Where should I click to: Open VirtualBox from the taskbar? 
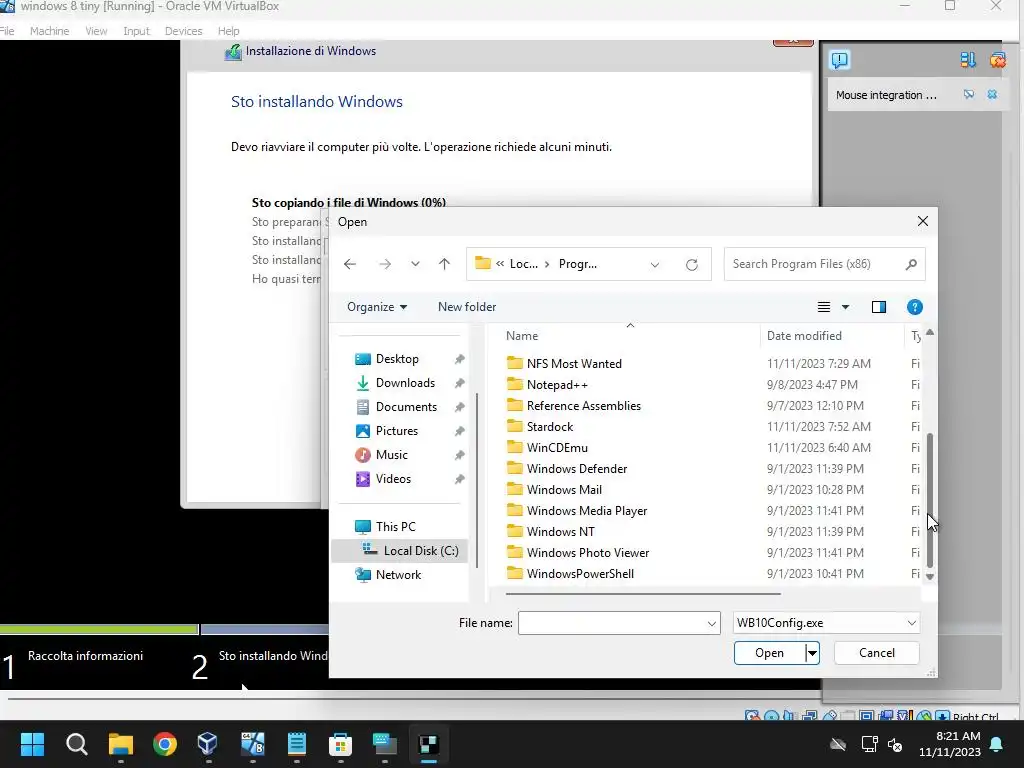pyautogui.click(x=207, y=744)
